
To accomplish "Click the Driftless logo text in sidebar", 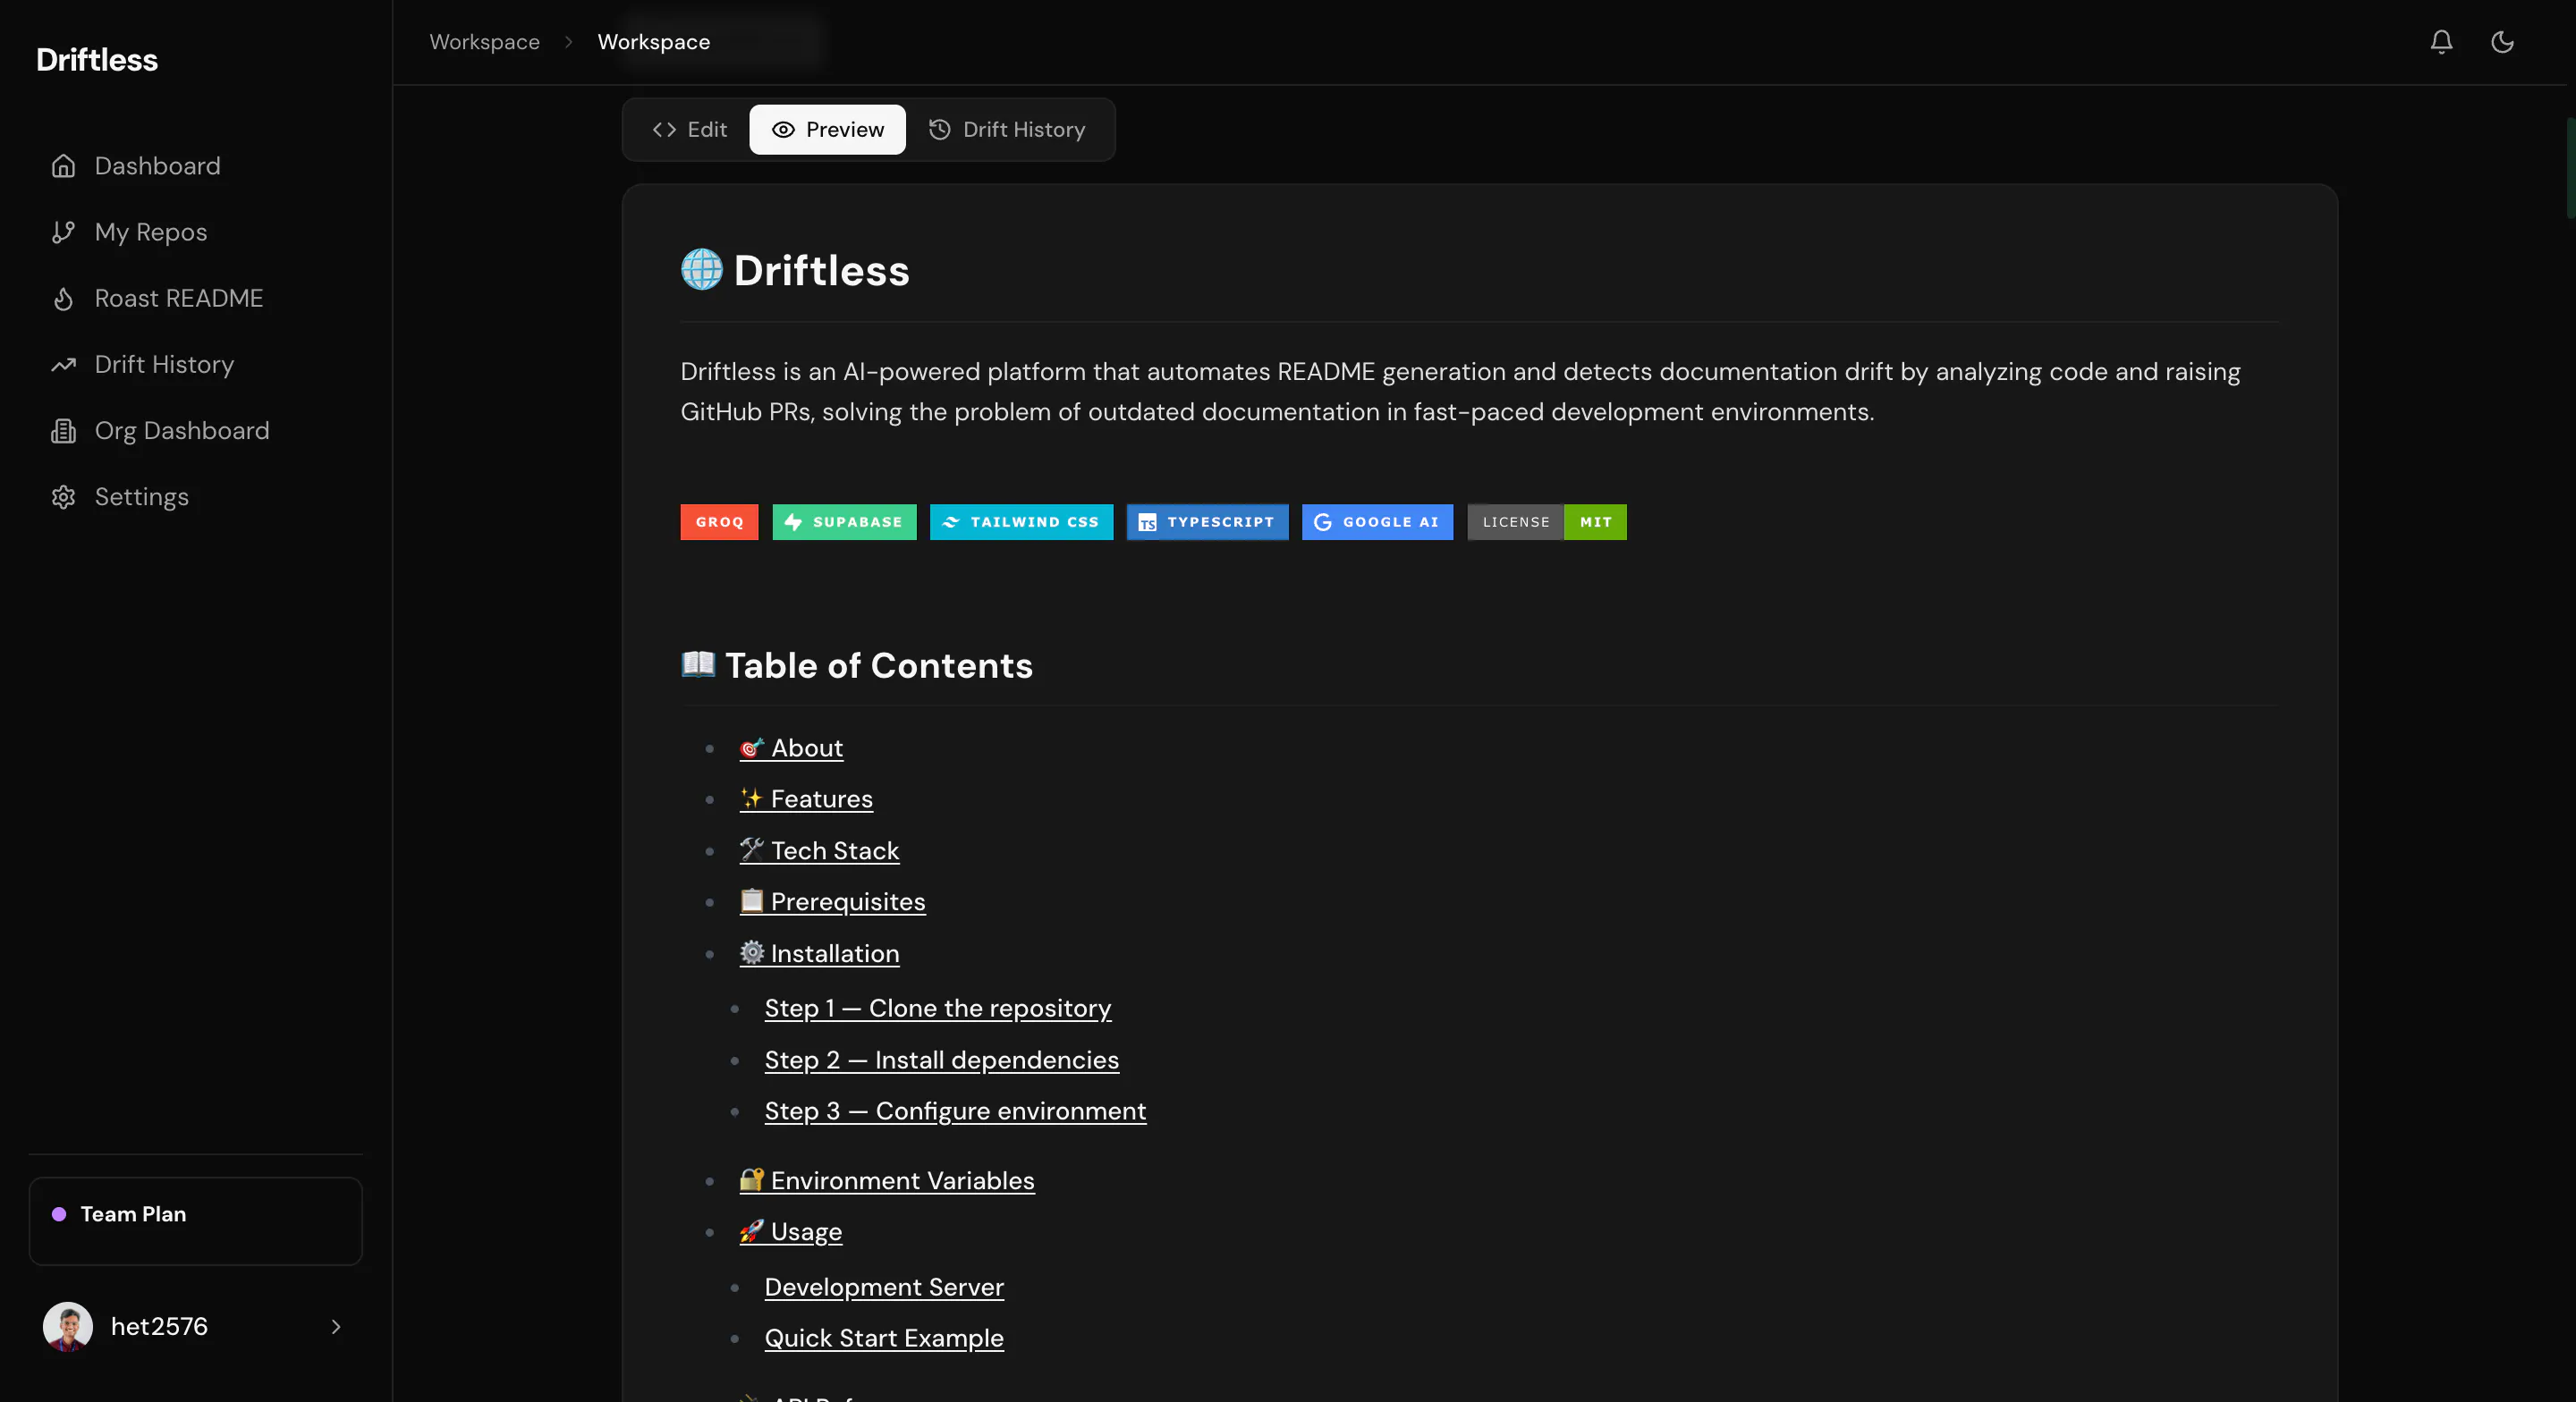I will [x=97, y=60].
